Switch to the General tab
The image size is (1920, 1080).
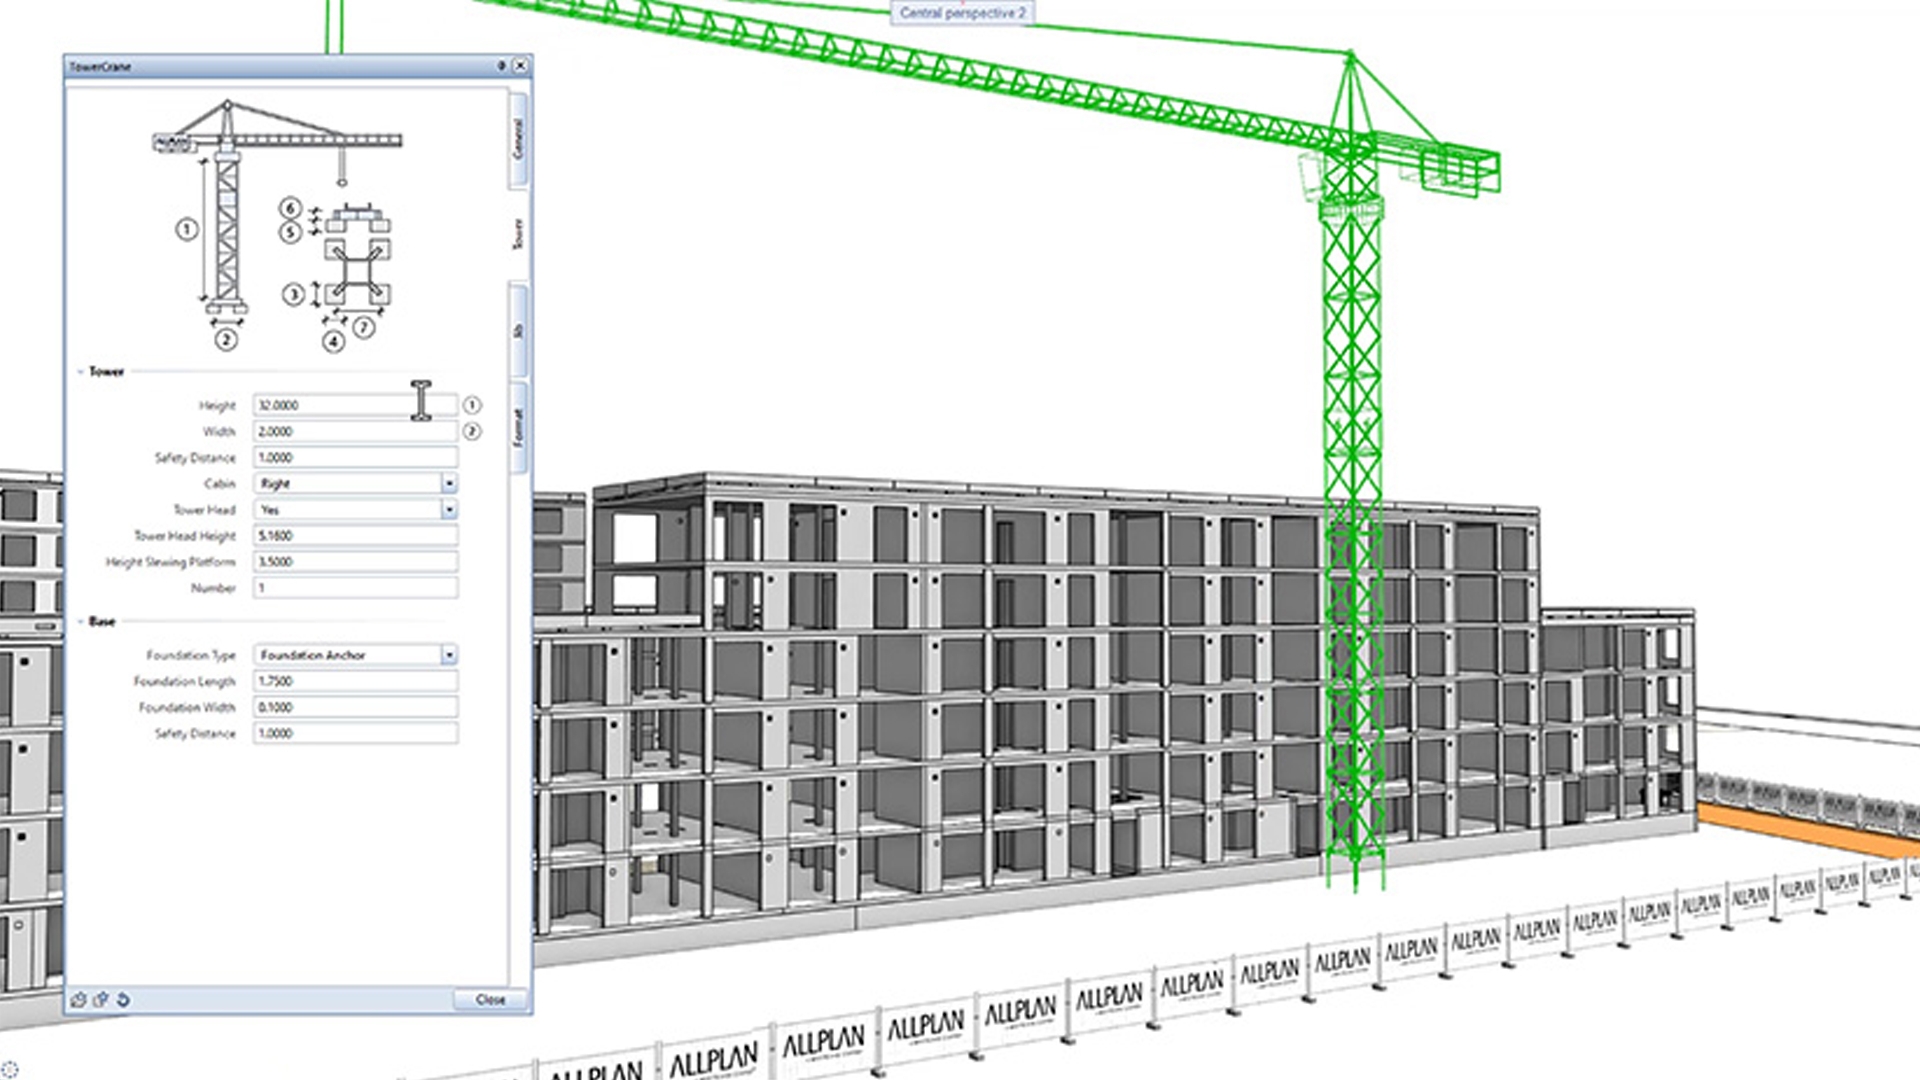coord(518,138)
